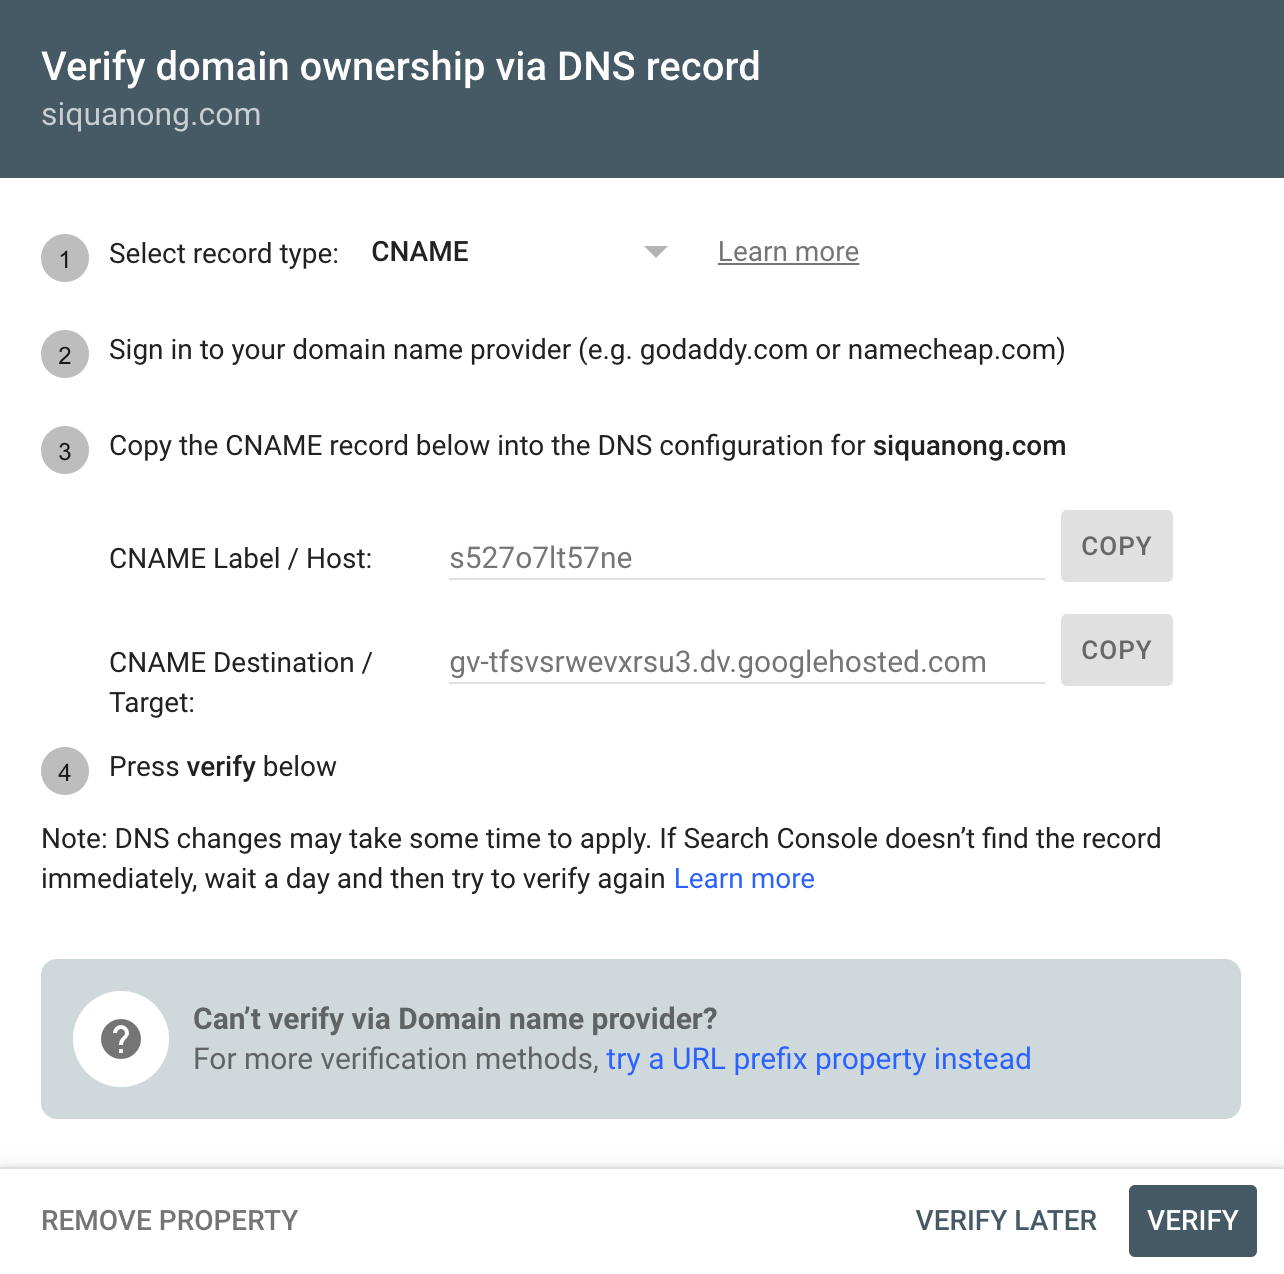Click the step 1 circle indicator

[64, 258]
